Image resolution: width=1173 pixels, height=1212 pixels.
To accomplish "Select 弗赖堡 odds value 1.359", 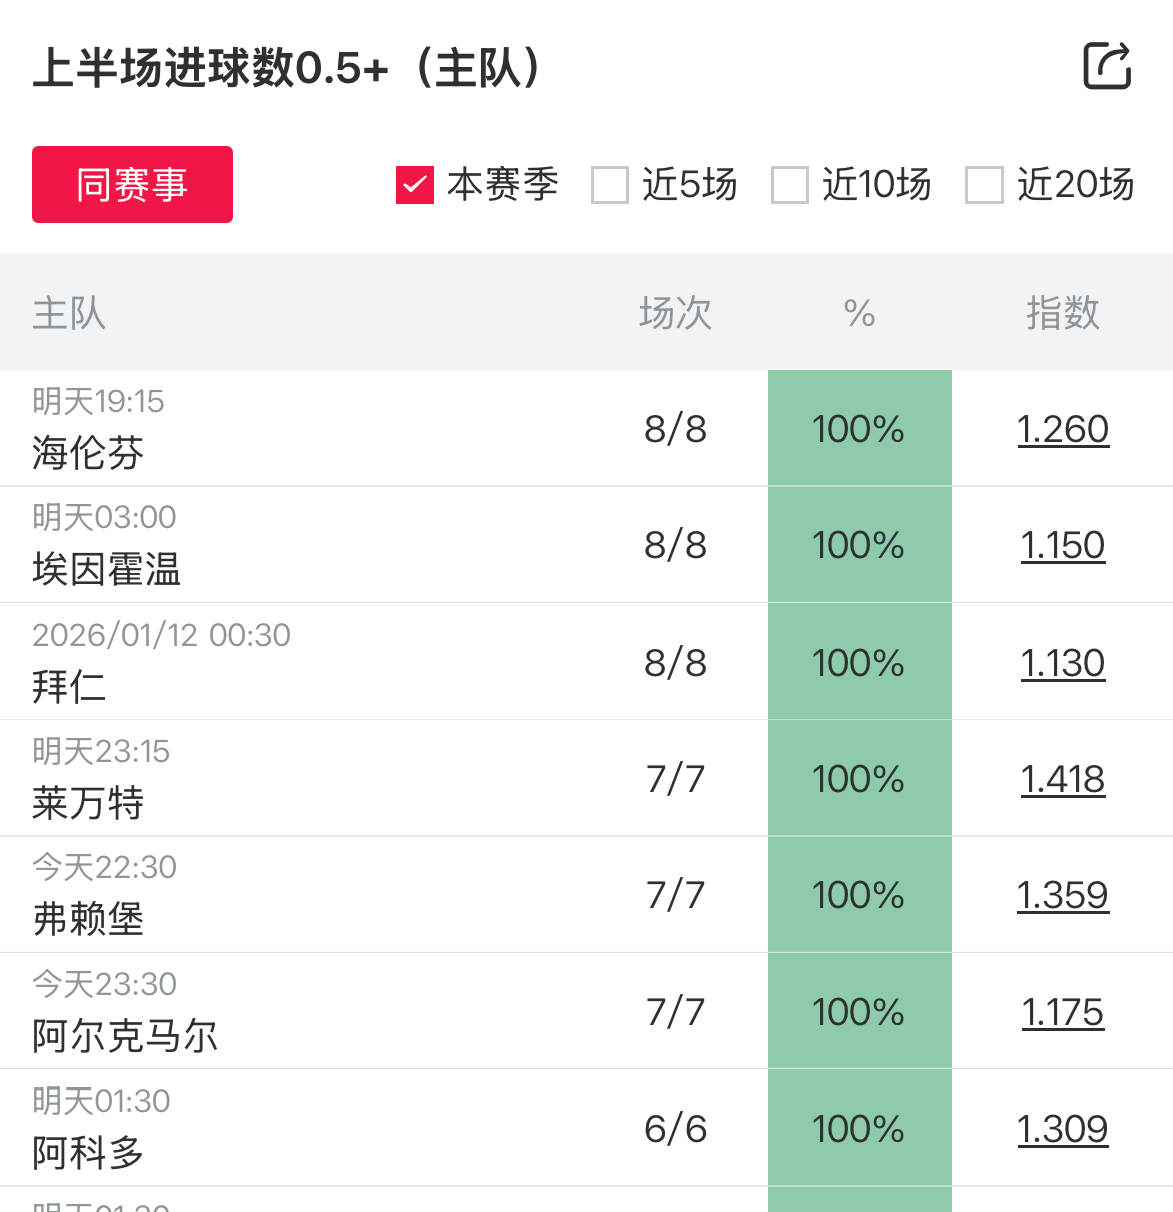I will click(x=1062, y=895).
